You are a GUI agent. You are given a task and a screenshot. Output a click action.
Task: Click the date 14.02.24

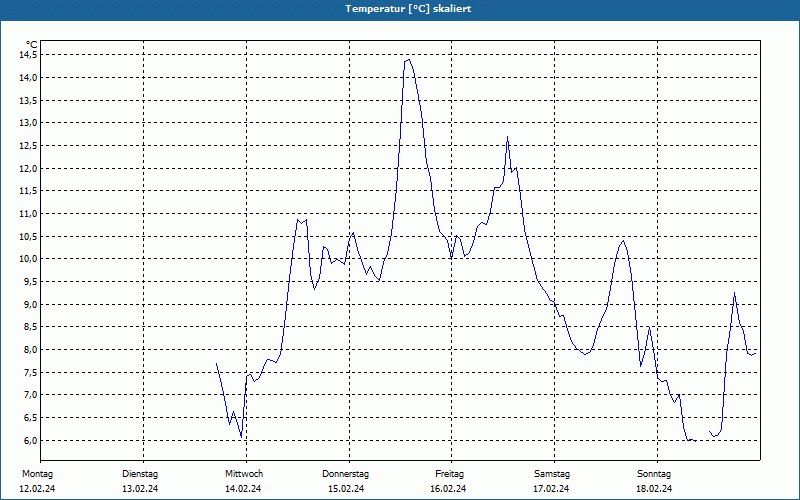243,489
